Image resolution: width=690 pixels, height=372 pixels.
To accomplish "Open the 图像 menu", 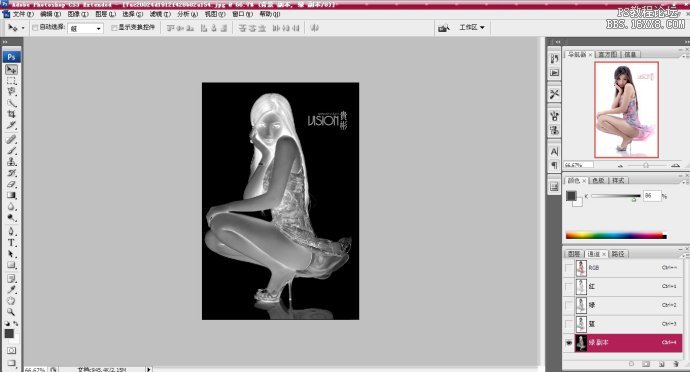I will point(78,14).
